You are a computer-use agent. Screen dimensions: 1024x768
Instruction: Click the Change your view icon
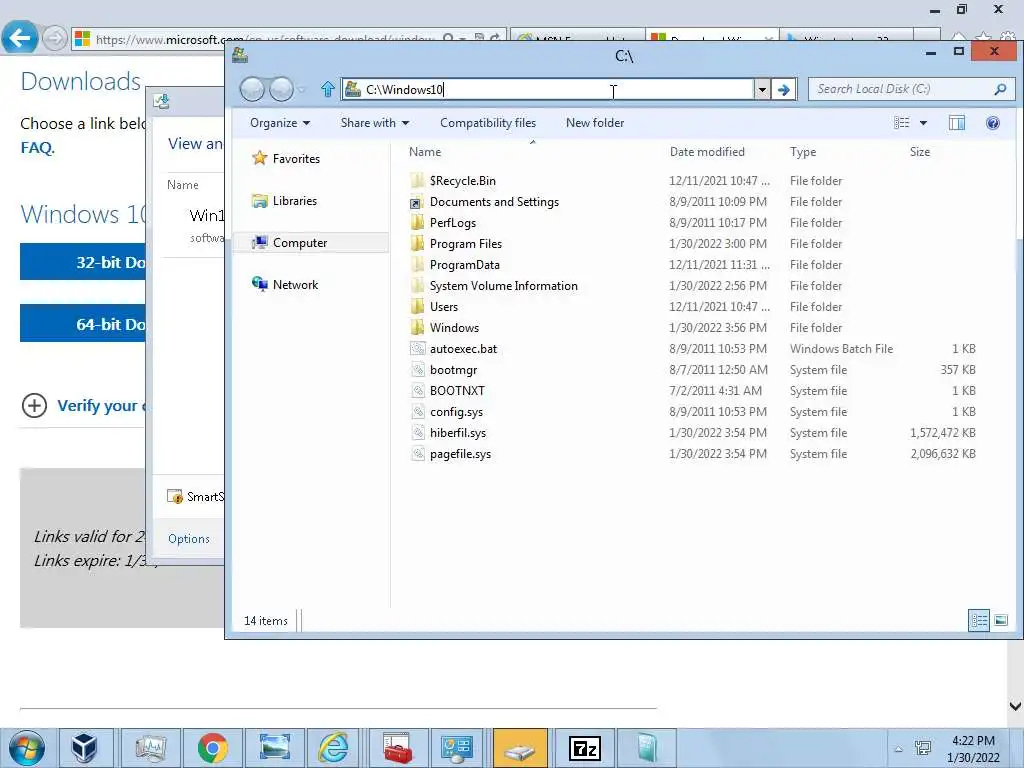[901, 123]
